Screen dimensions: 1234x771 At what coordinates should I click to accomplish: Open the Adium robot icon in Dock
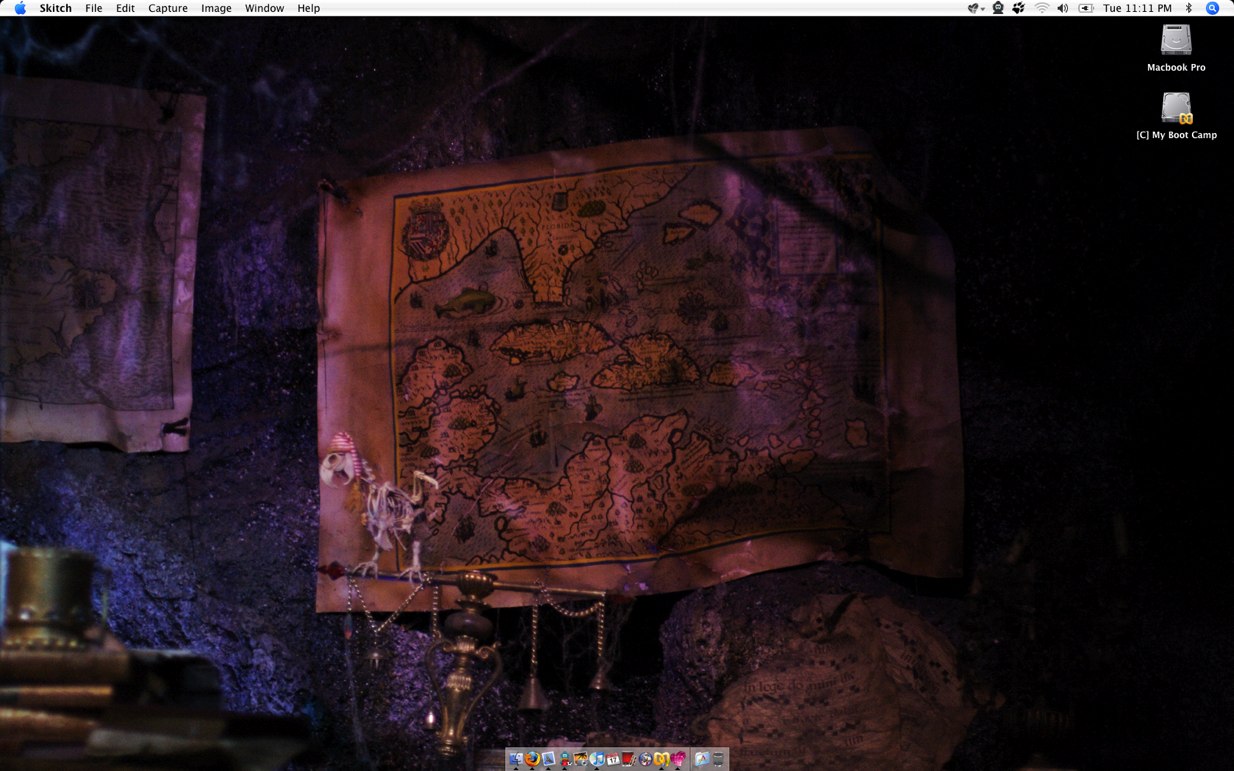click(565, 759)
